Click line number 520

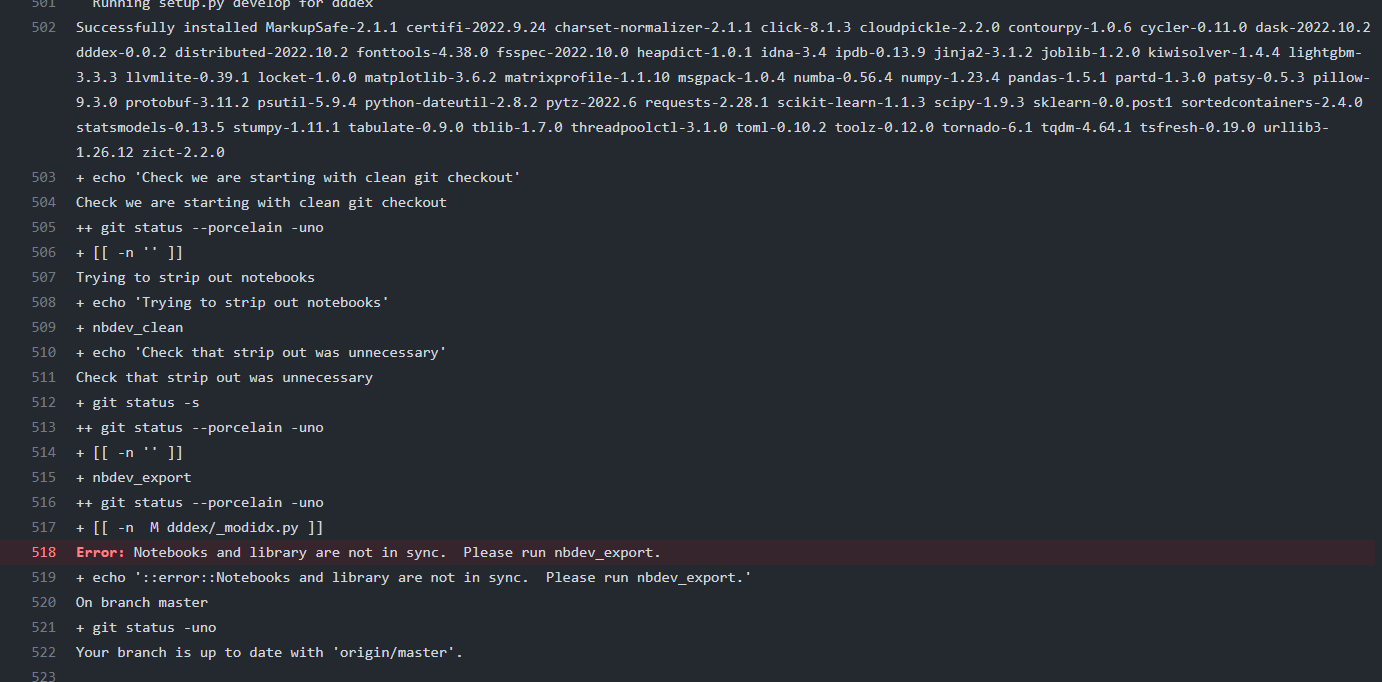pos(43,602)
